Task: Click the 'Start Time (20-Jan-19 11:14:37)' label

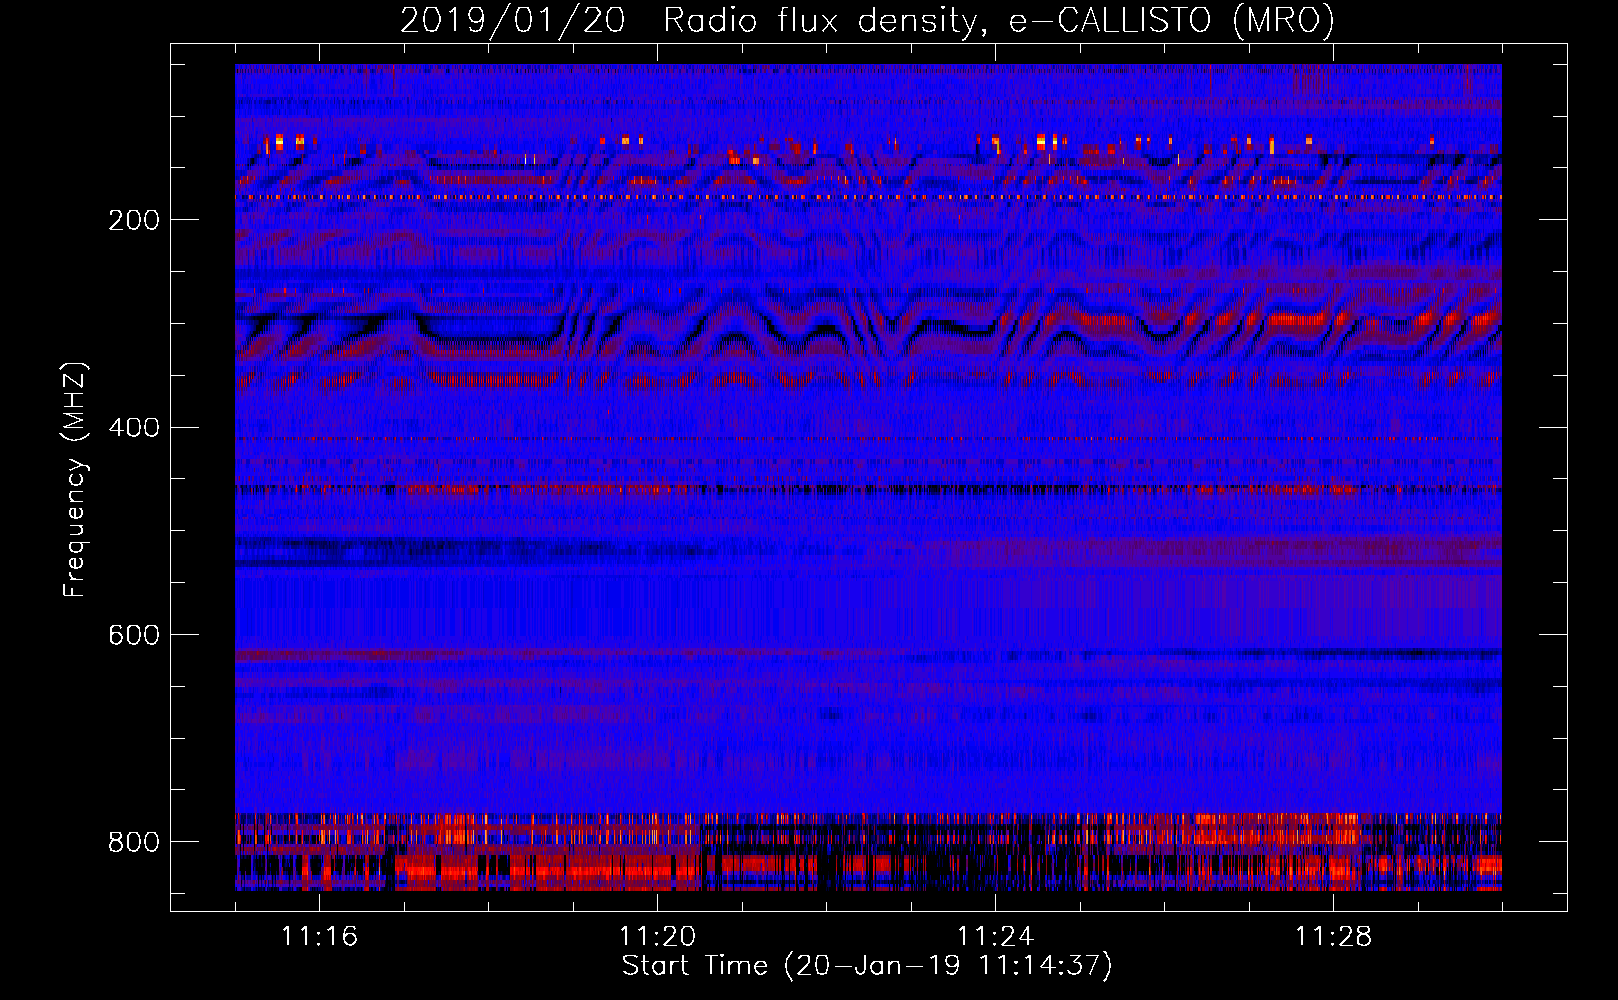Action: 867,966
